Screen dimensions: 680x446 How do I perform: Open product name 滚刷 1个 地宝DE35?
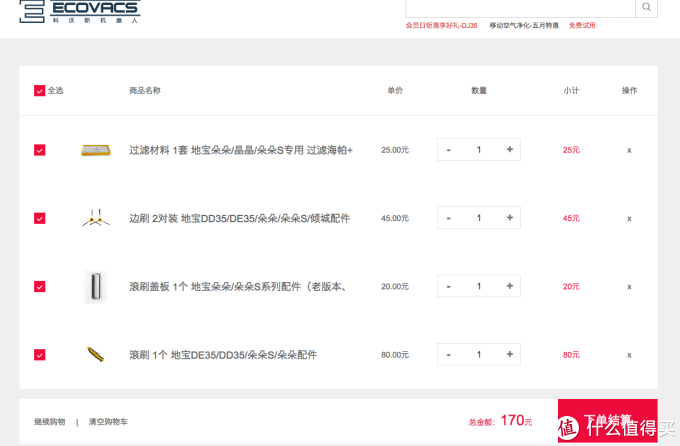click(x=223, y=355)
